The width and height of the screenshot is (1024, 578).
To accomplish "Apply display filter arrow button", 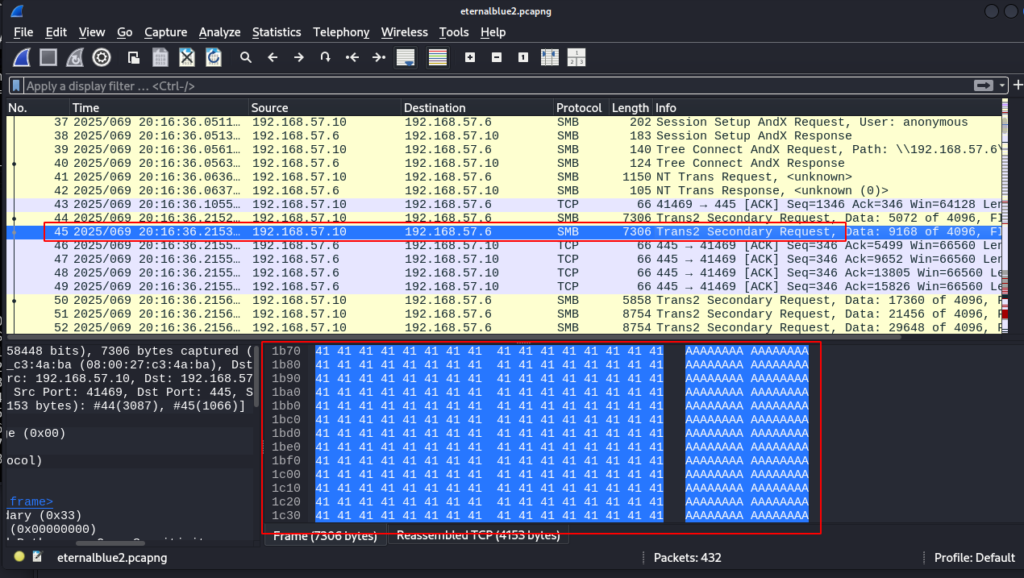I will click(984, 86).
